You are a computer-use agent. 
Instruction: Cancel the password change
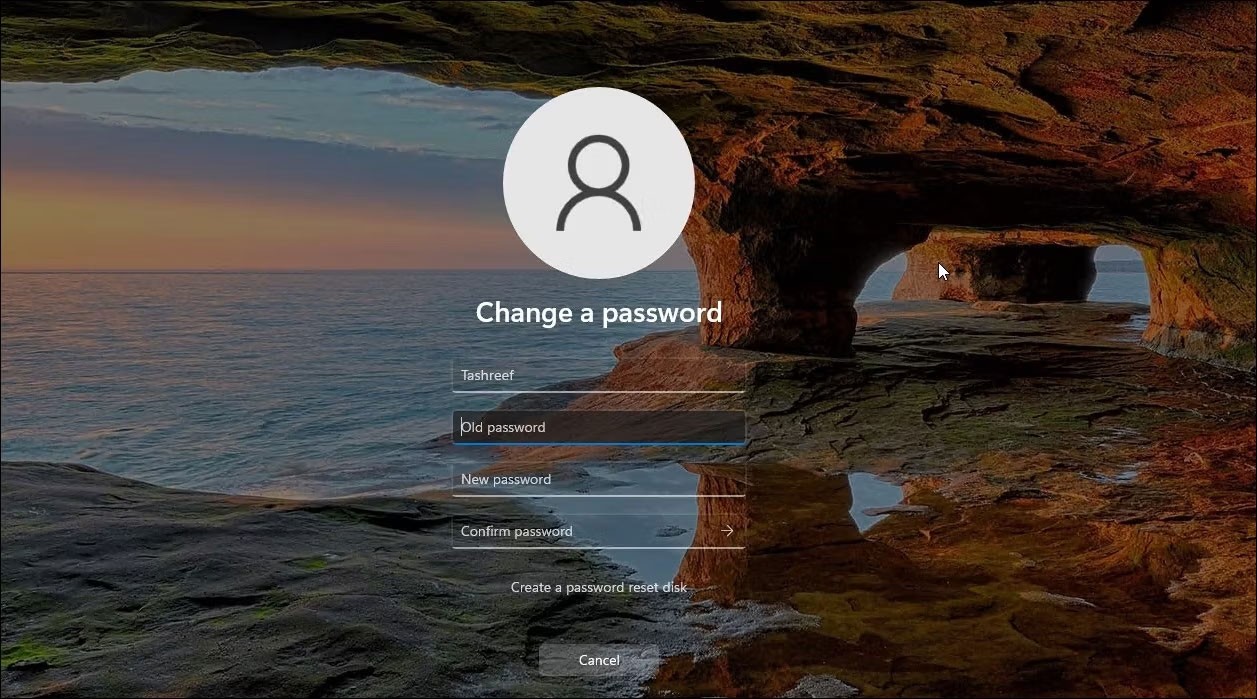(598, 660)
